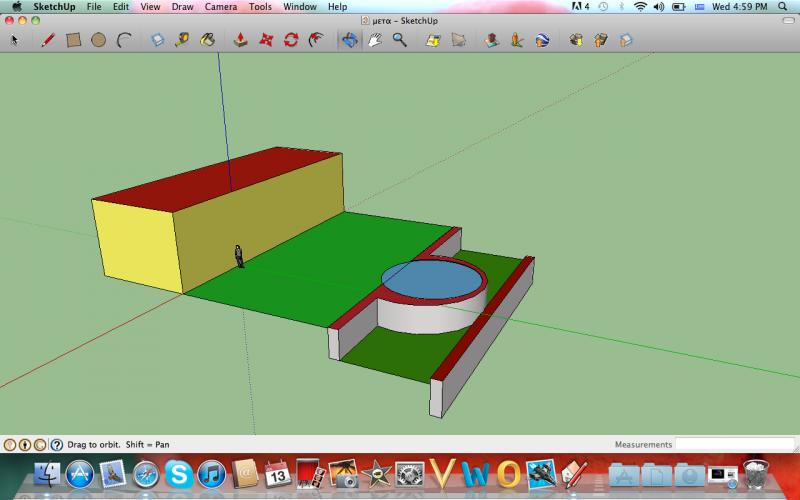Open the Camera menu

[220, 7]
